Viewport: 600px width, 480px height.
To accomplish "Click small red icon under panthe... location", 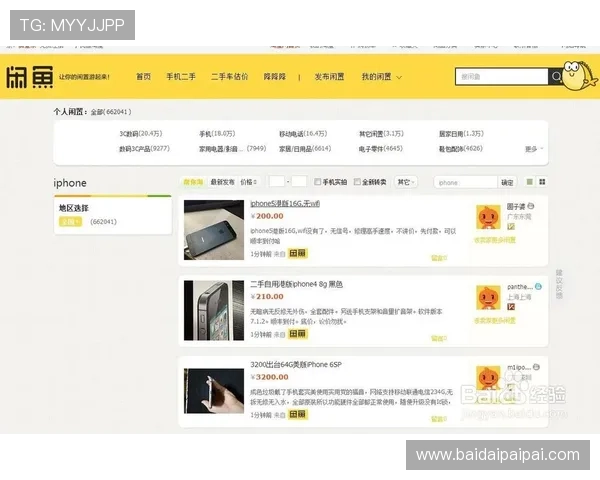I will coord(511,307).
